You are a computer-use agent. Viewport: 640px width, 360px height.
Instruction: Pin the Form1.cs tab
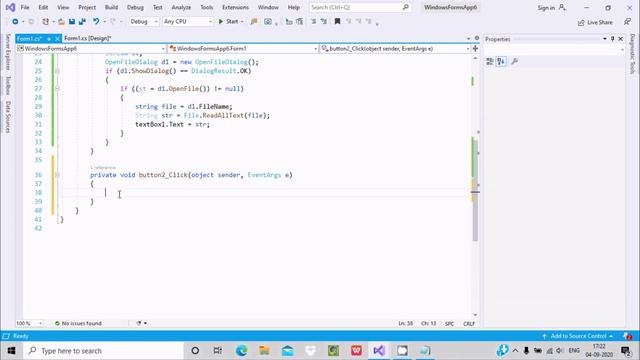pos(49,38)
